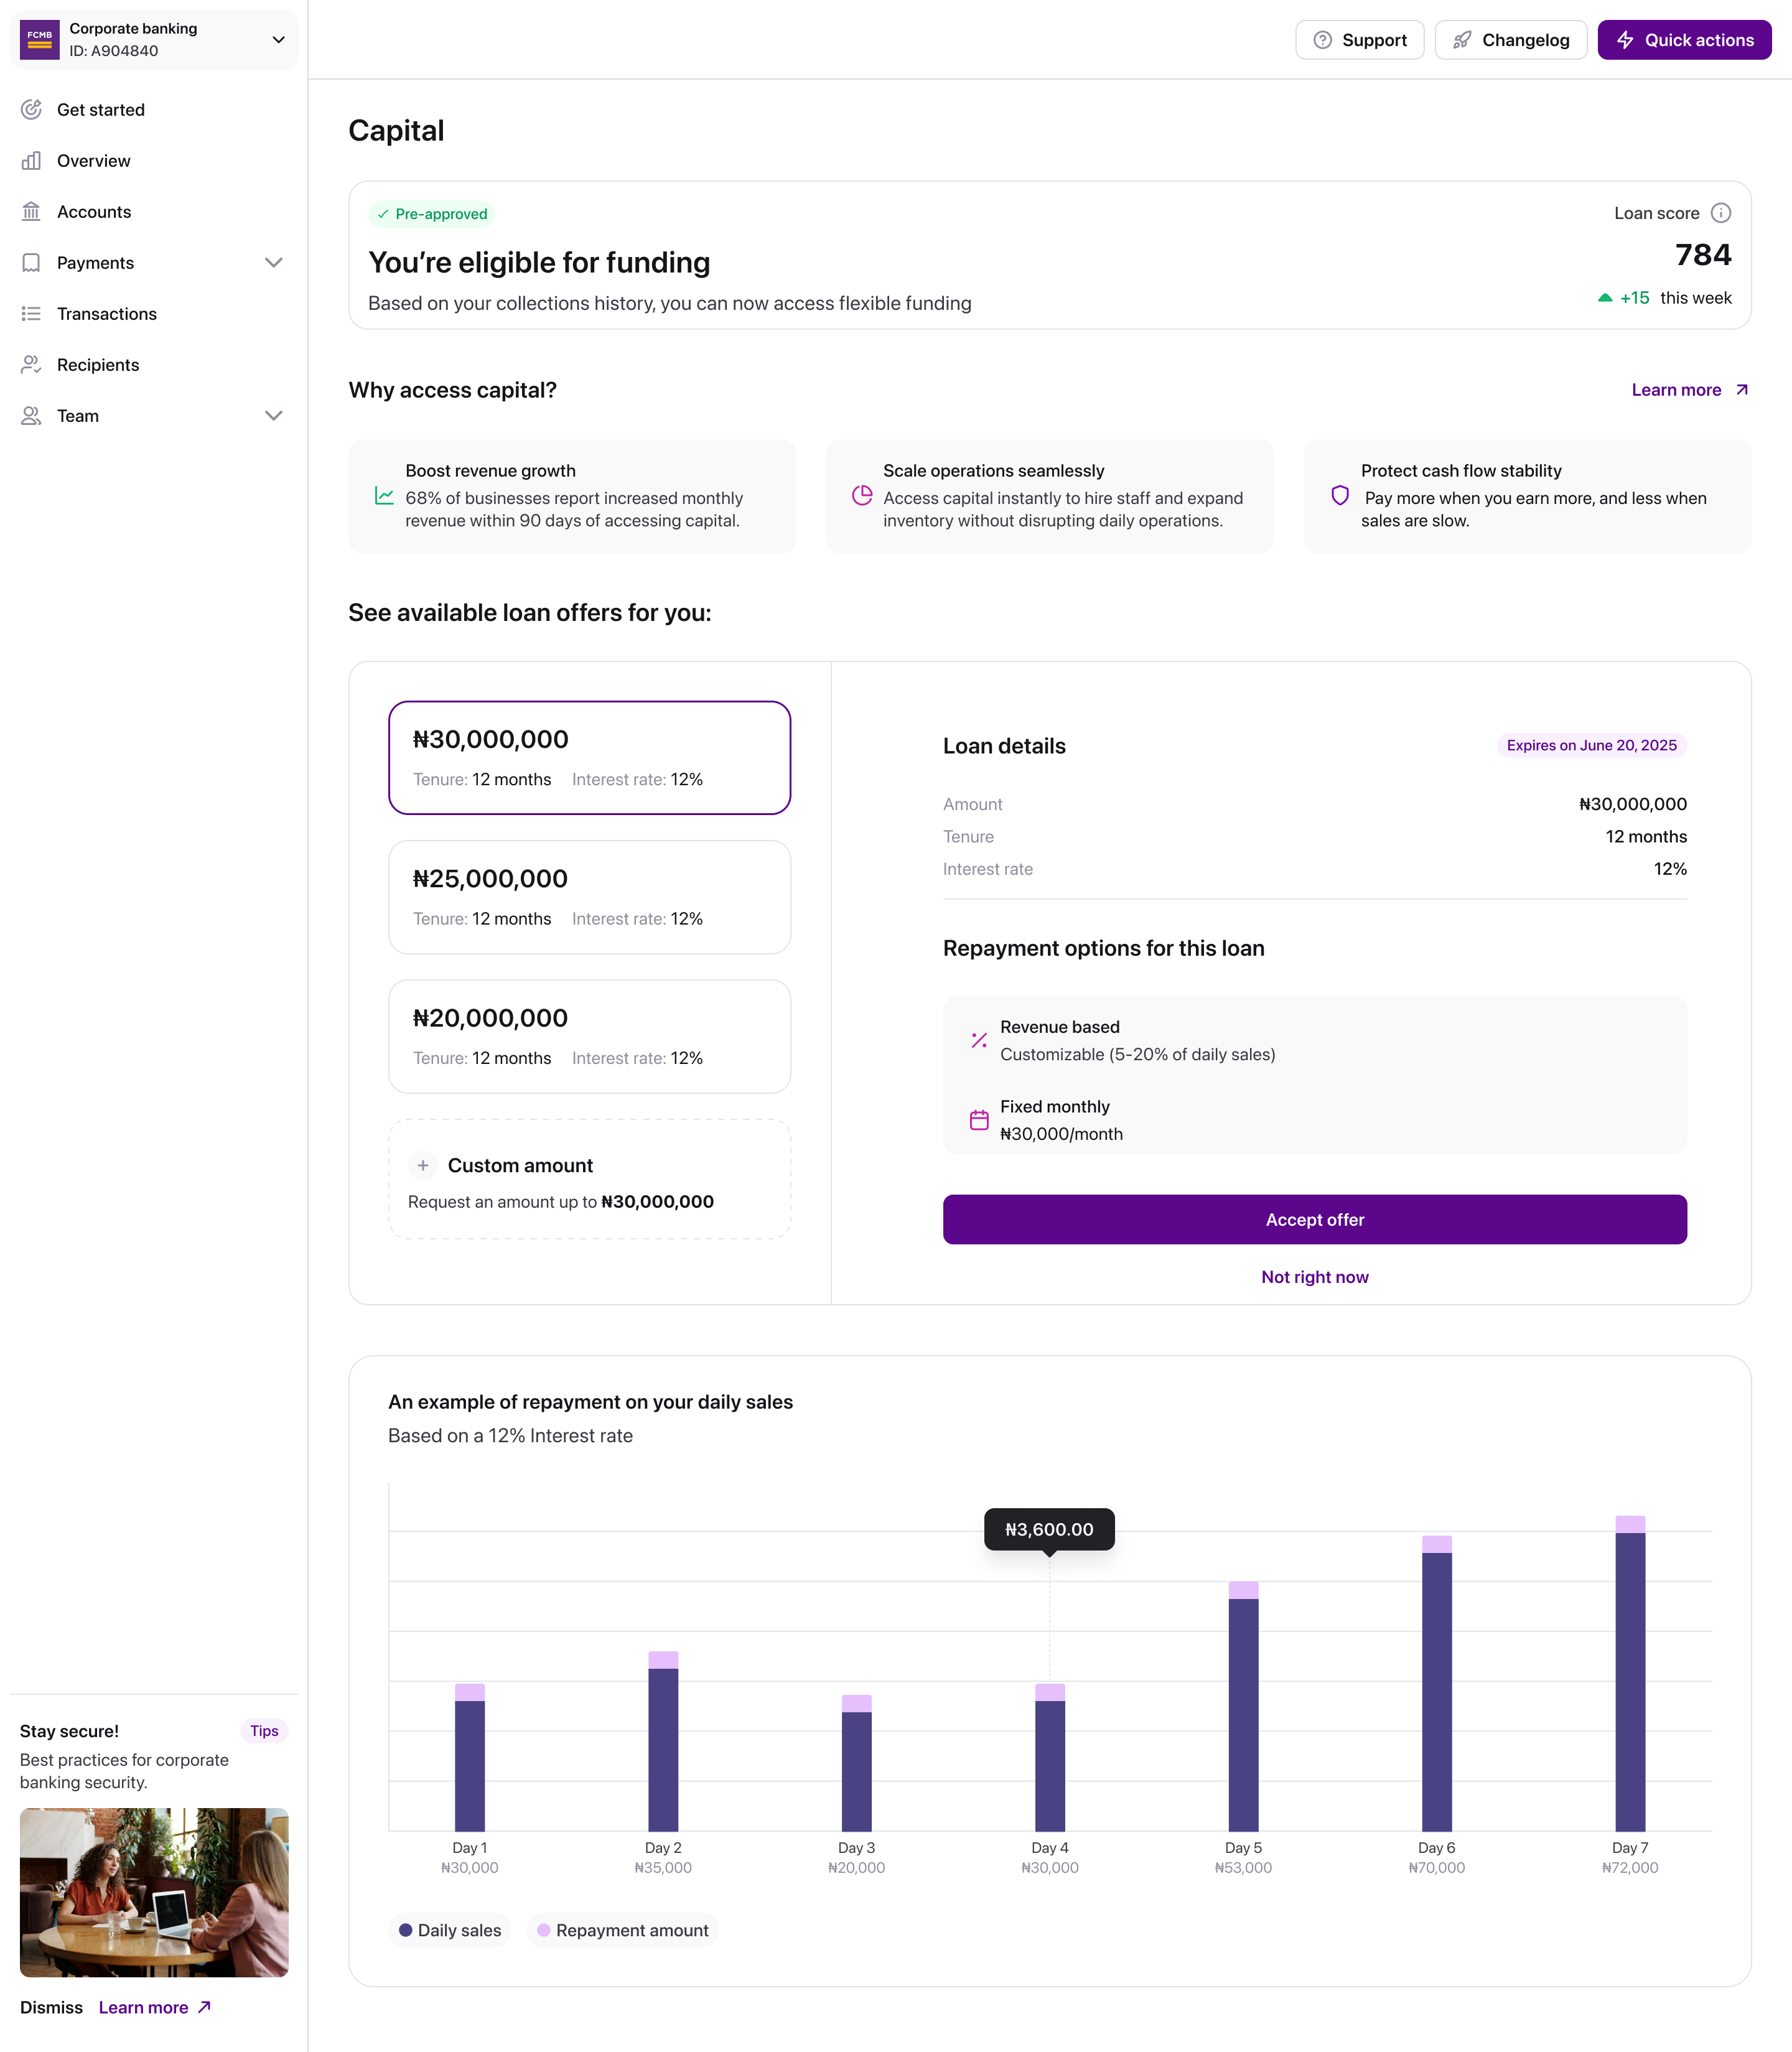Image resolution: width=1792 pixels, height=2052 pixels.
Task: Choose the Fixed monthly repayment option
Action: click(x=1314, y=1120)
